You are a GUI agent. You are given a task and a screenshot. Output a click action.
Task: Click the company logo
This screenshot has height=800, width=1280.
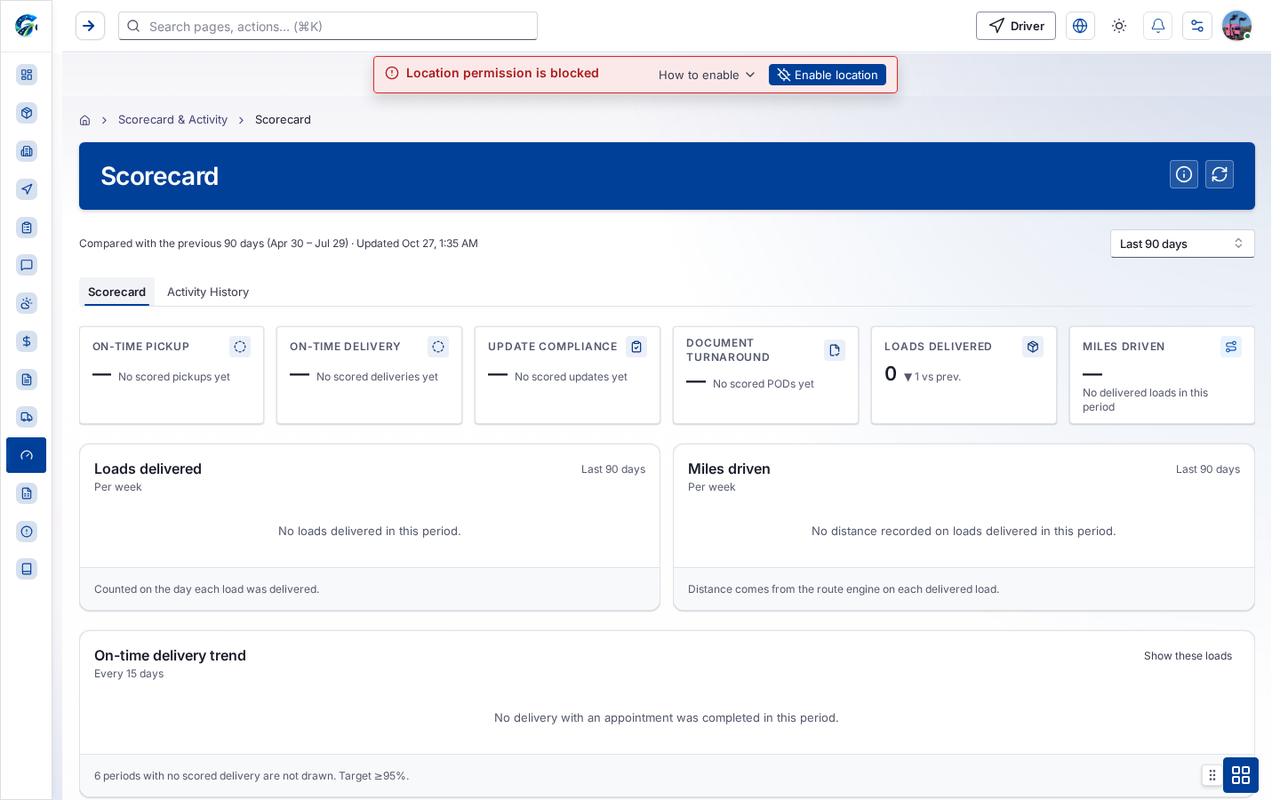tap(26, 25)
